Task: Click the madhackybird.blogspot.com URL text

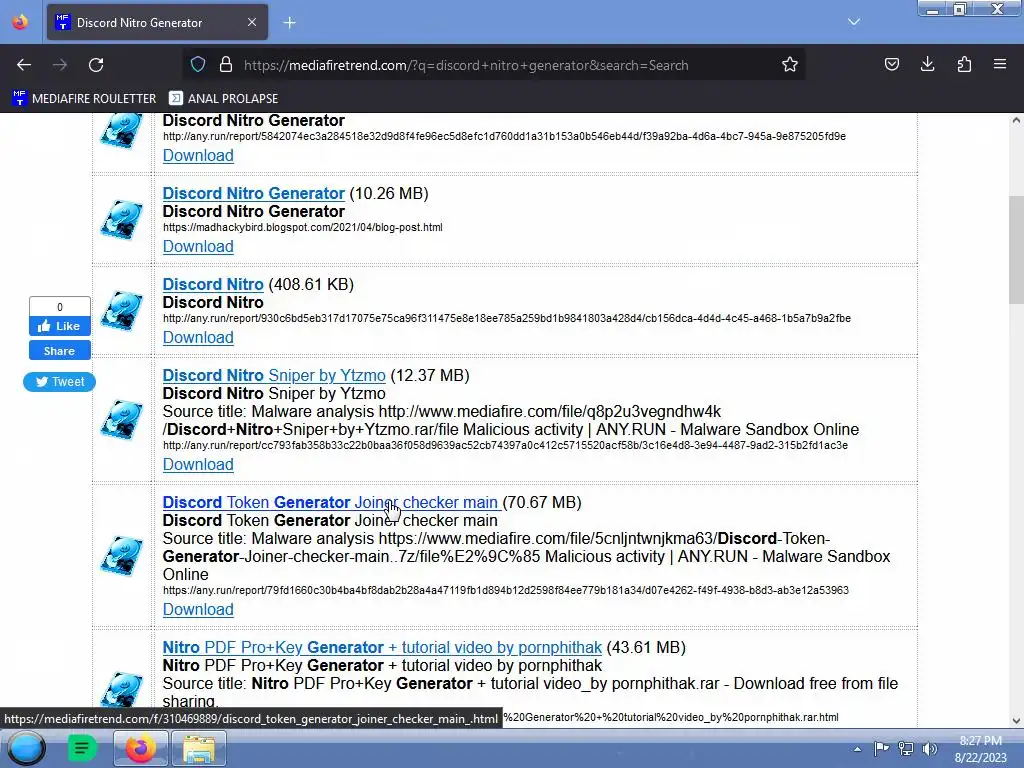Action: (x=302, y=227)
